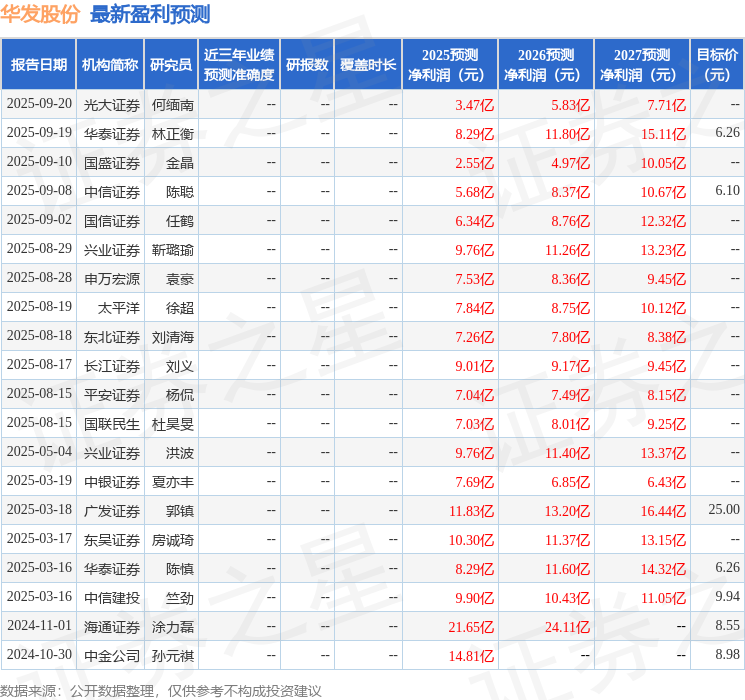Click analyst name 房诚琦
This screenshot has height=700, width=745.
(172, 540)
